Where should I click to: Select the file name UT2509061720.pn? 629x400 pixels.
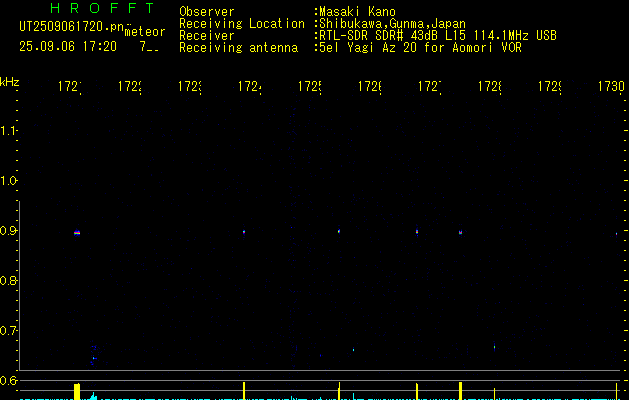[x=71, y=27]
